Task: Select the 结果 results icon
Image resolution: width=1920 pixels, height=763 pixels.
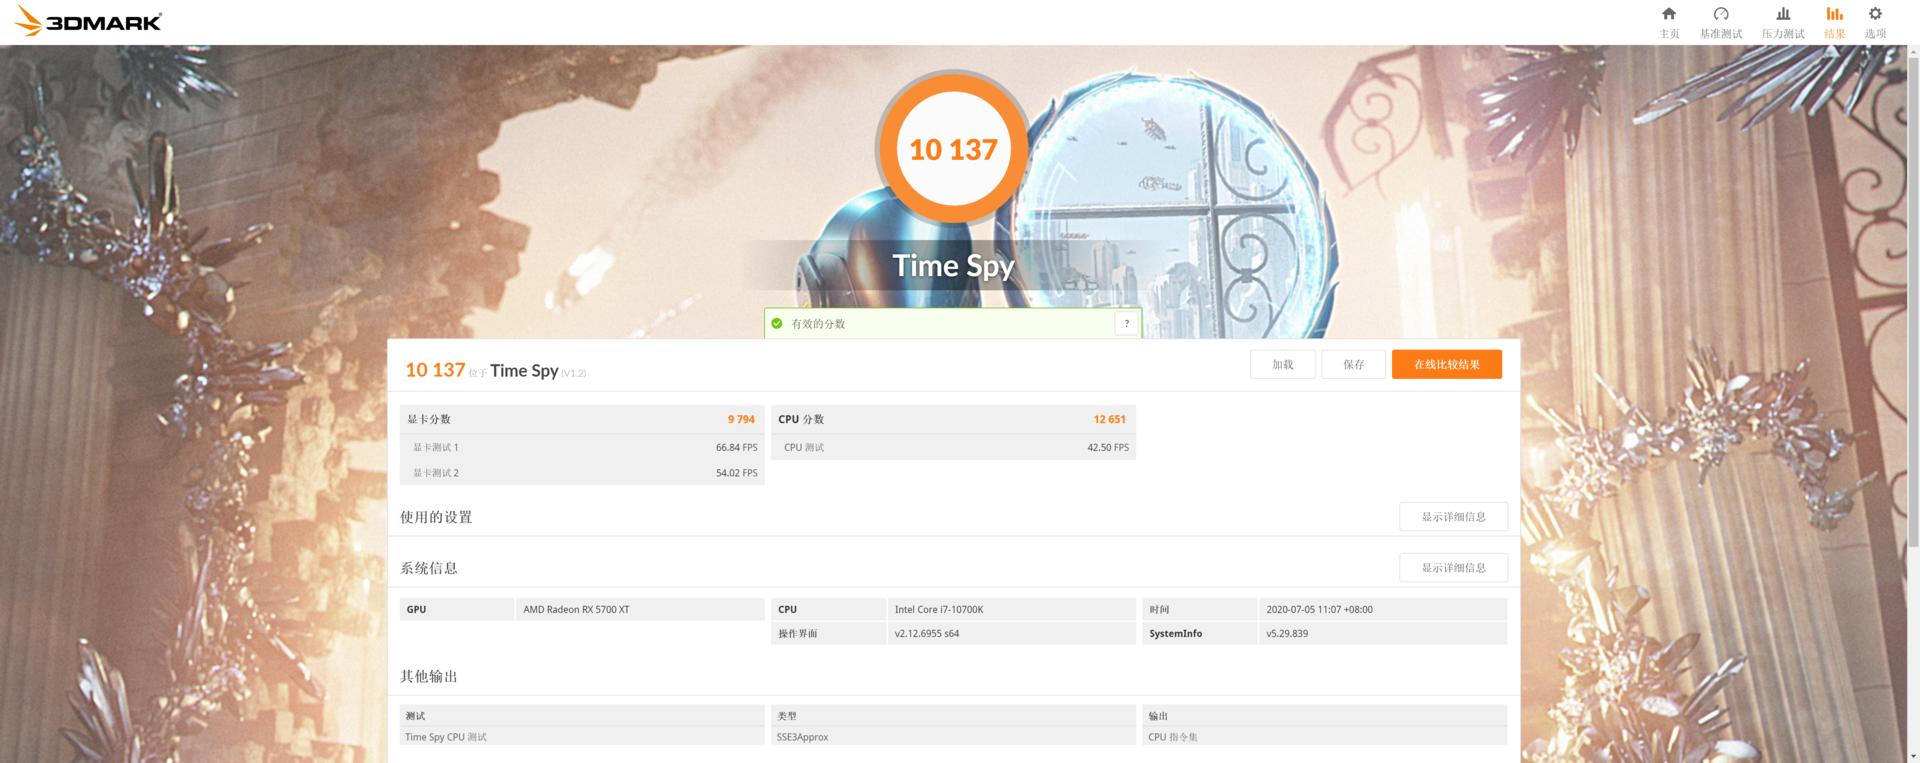Action: [x=1834, y=14]
